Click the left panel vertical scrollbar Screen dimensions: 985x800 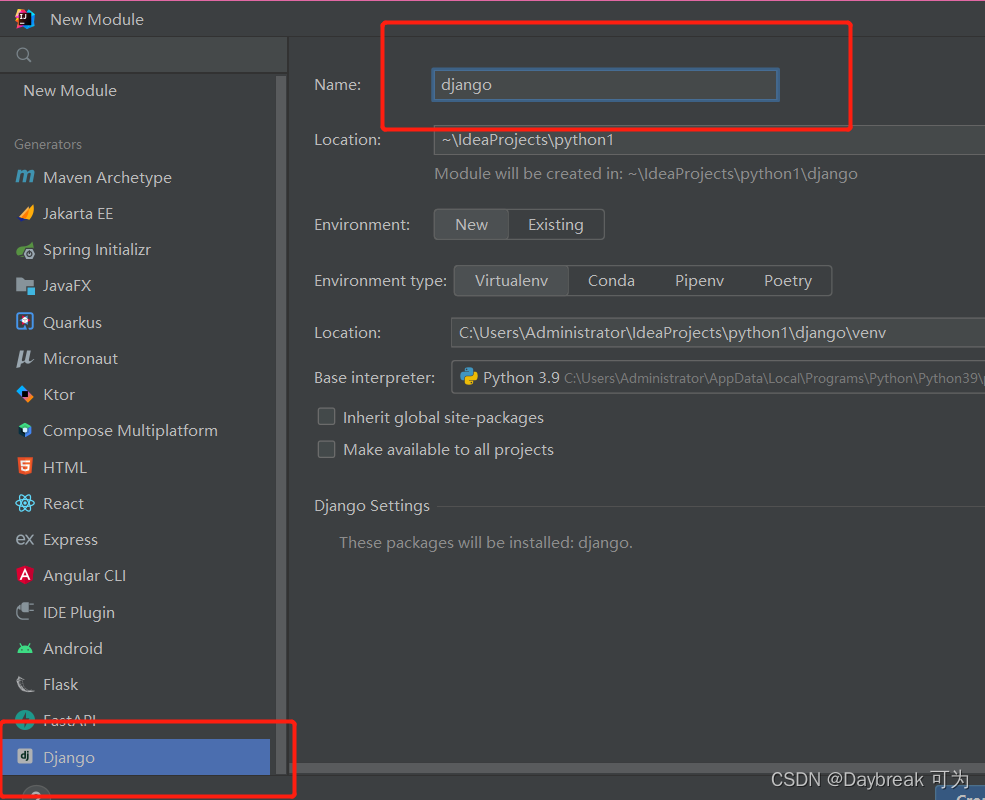[281, 424]
